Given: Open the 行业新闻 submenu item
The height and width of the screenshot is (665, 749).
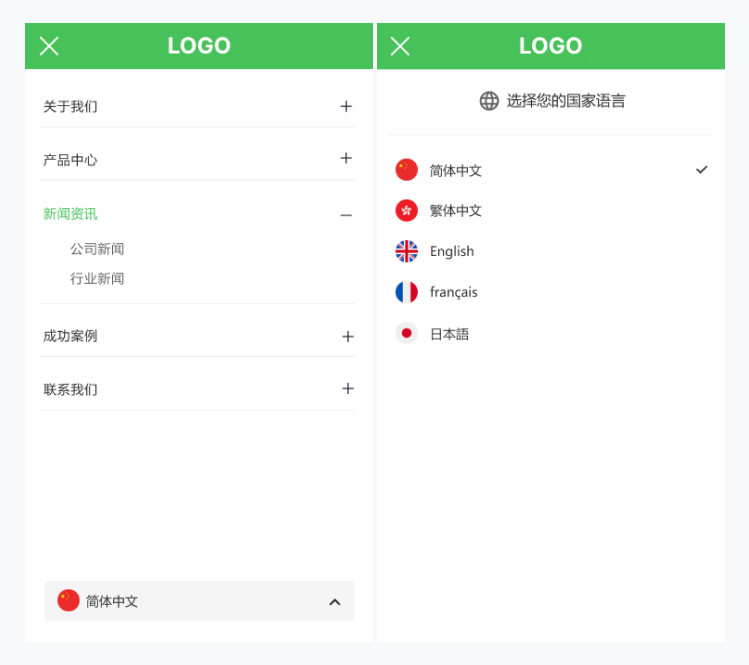Looking at the screenshot, I should pos(97,278).
